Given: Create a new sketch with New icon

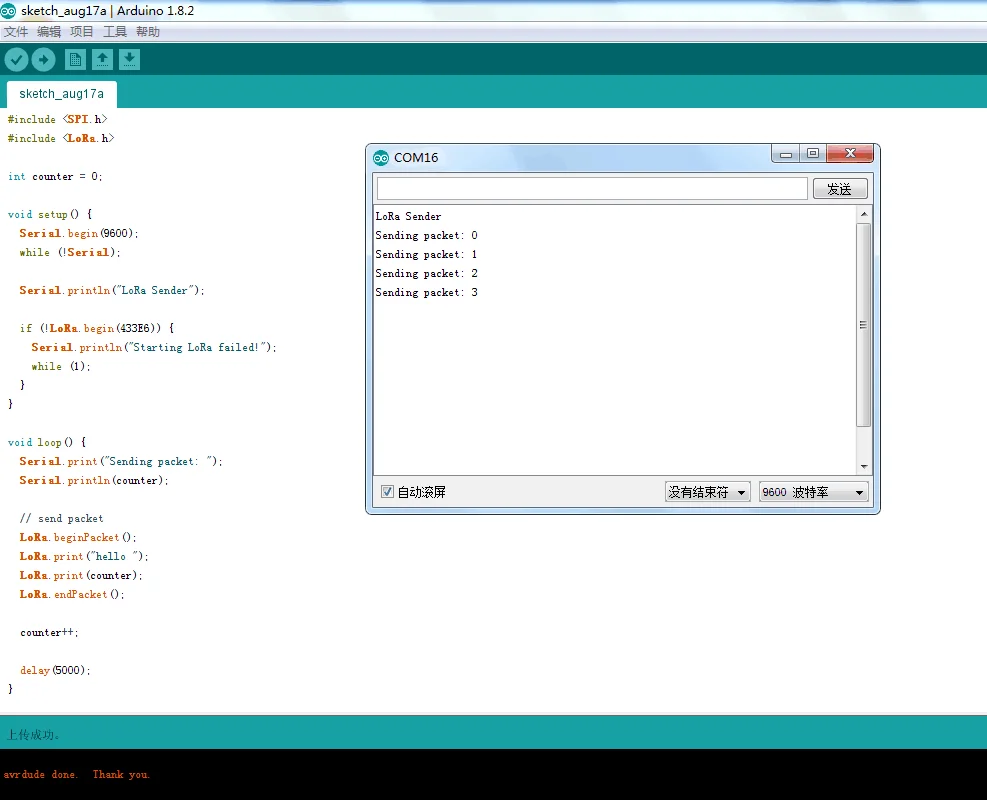Looking at the screenshot, I should 75,60.
